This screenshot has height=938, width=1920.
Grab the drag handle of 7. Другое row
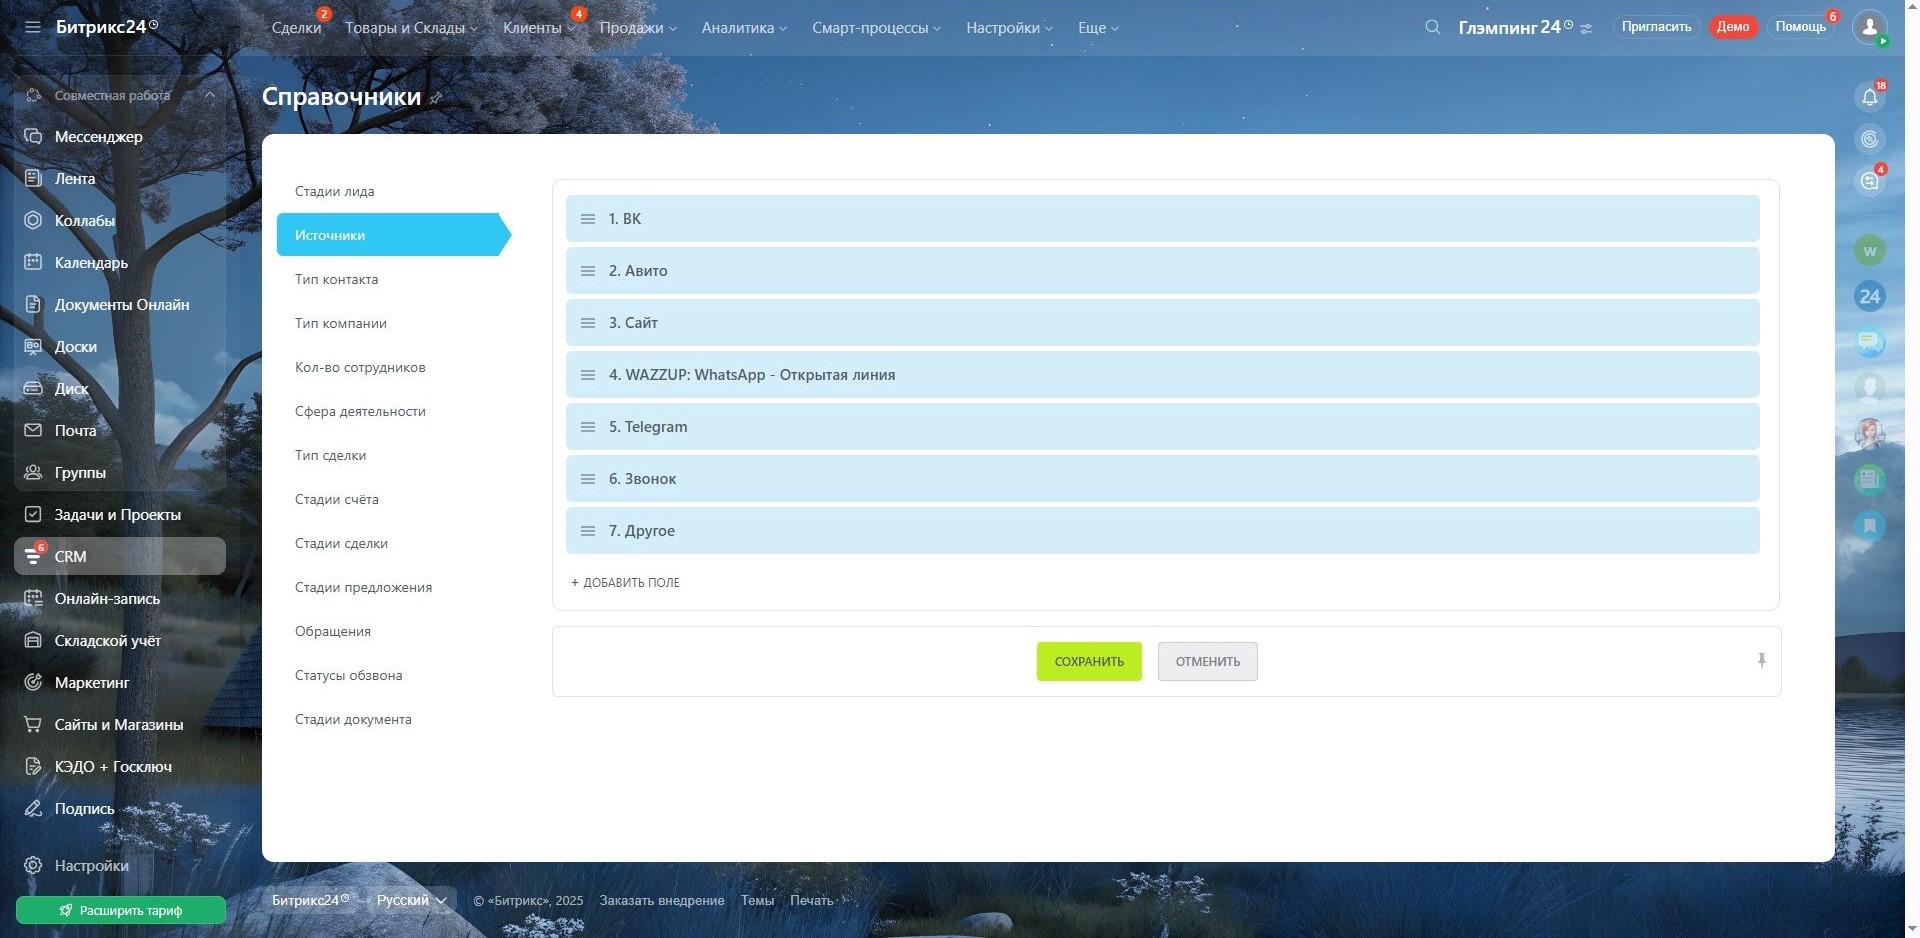(588, 531)
